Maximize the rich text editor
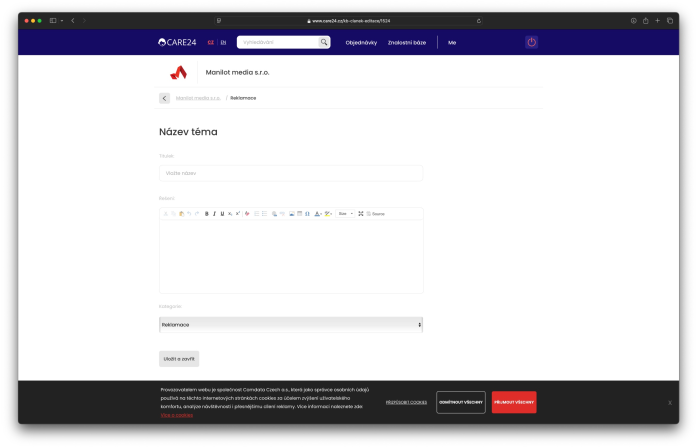 tap(361, 214)
